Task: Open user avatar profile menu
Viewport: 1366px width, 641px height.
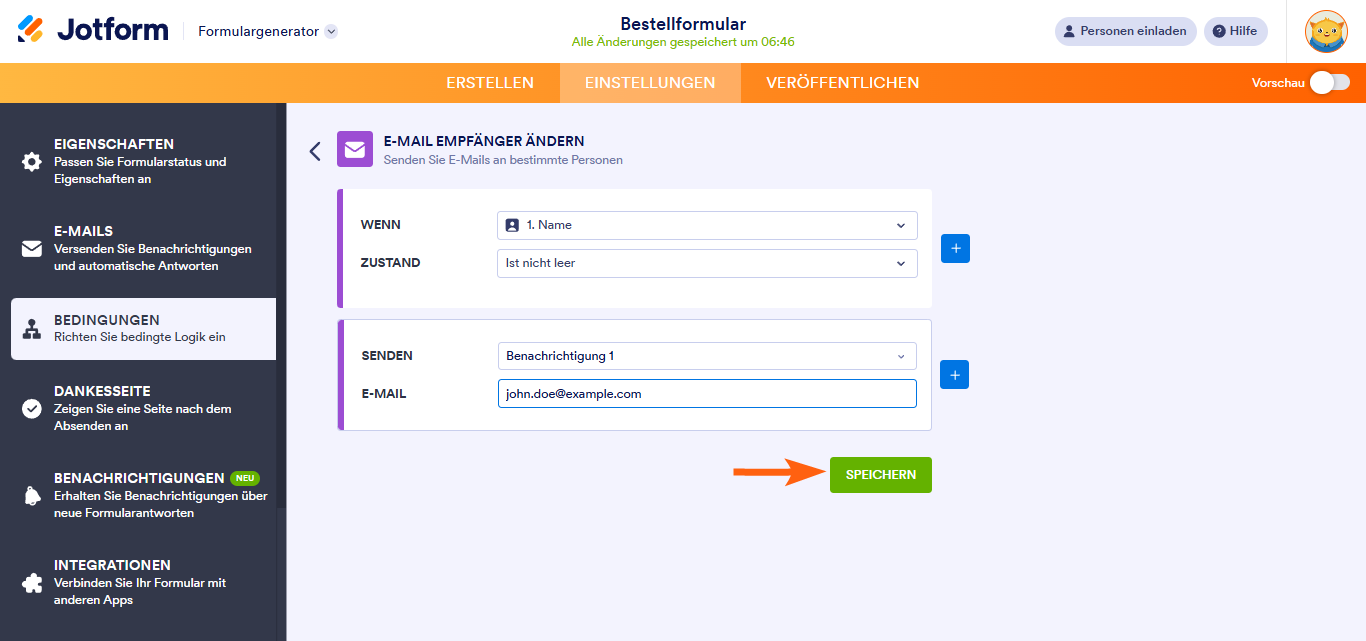Action: [x=1326, y=31]
